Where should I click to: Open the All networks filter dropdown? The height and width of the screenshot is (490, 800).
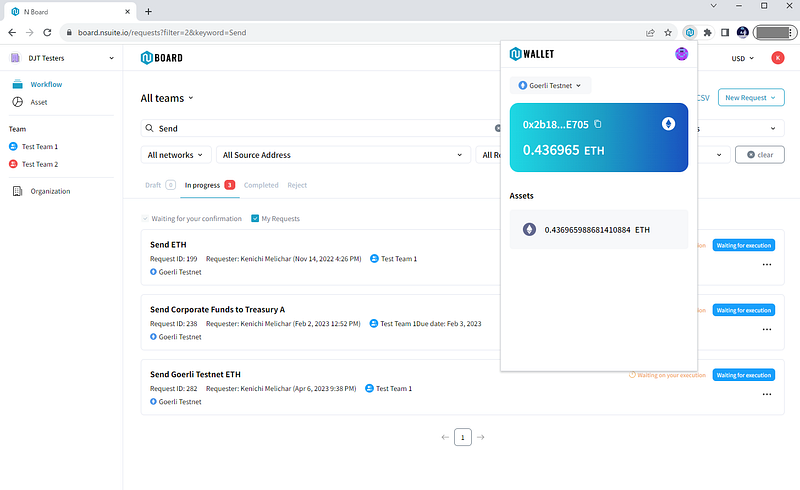pyautogui.click(x=176, y=155)
